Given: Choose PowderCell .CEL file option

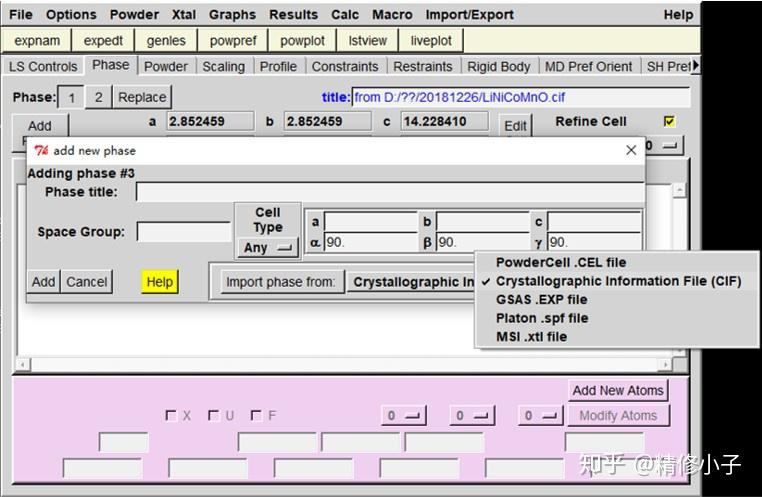Looking at the screenshot, I should (561, 262).
